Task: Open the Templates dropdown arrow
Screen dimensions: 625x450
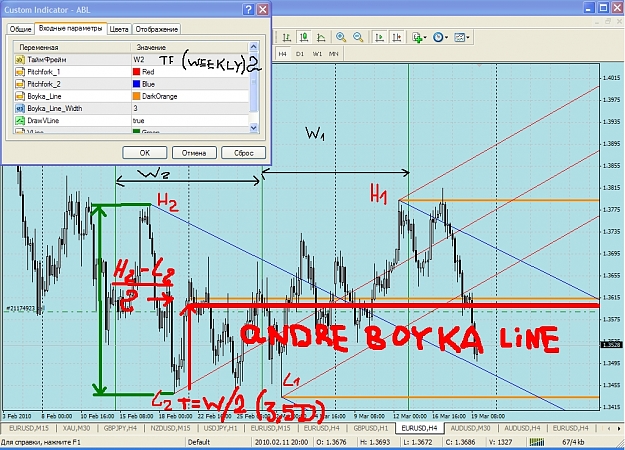Action: [x=468, y=37]
